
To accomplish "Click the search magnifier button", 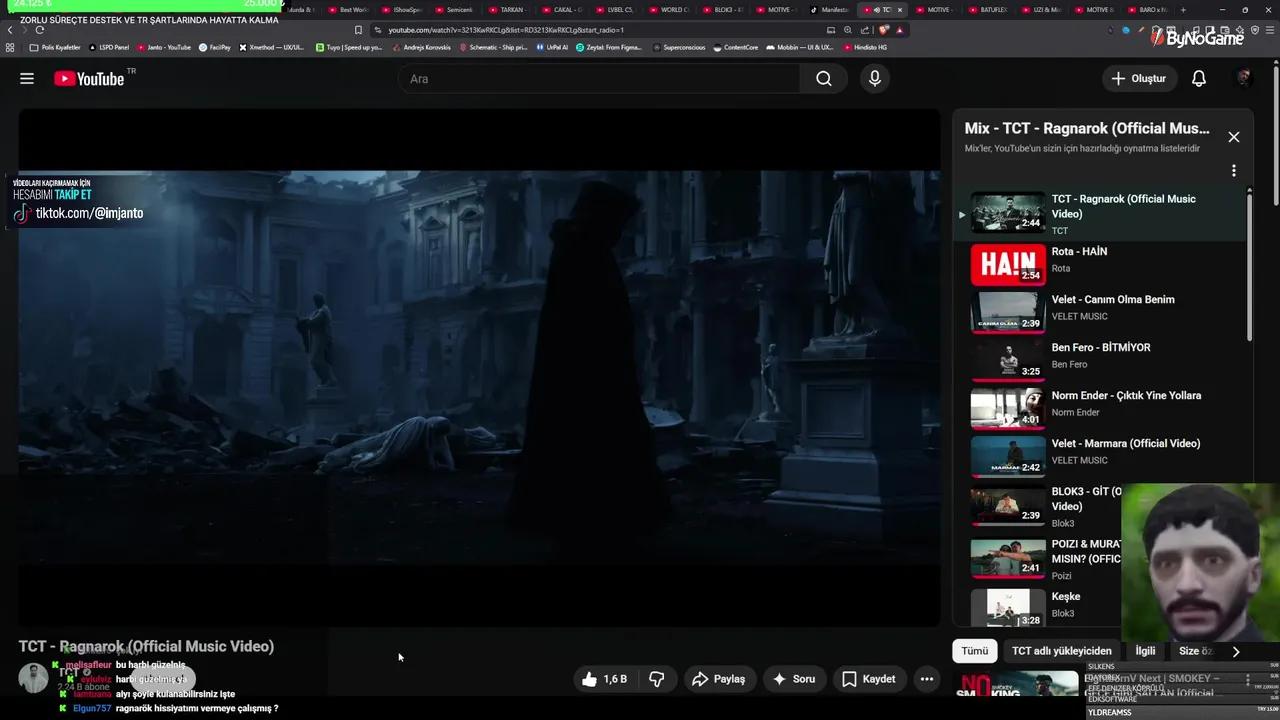I will coord(824,79).
